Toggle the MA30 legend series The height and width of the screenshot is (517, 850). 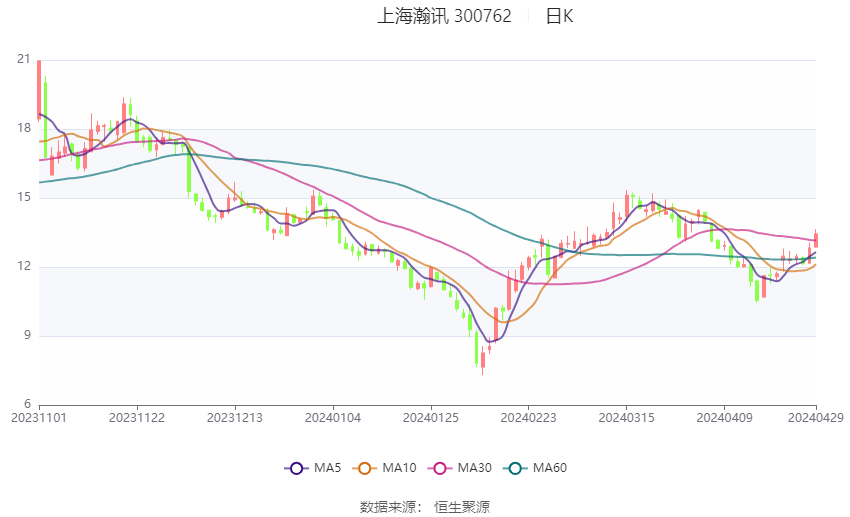click(460, 468)
